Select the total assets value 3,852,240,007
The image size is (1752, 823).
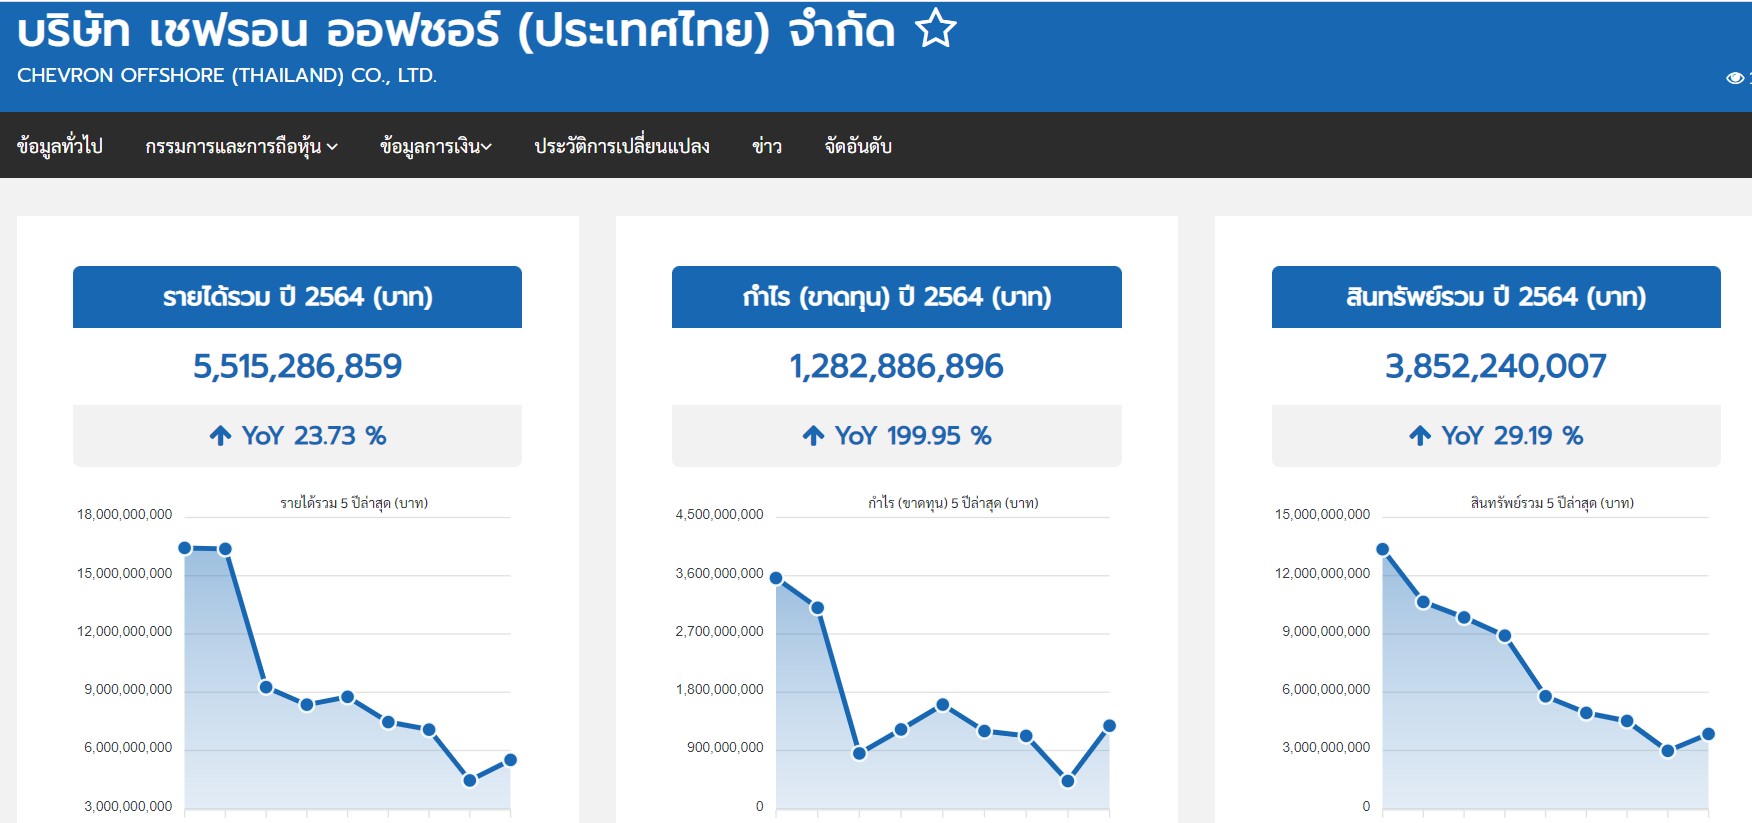pyautogui.click(x=1496, y=366)
